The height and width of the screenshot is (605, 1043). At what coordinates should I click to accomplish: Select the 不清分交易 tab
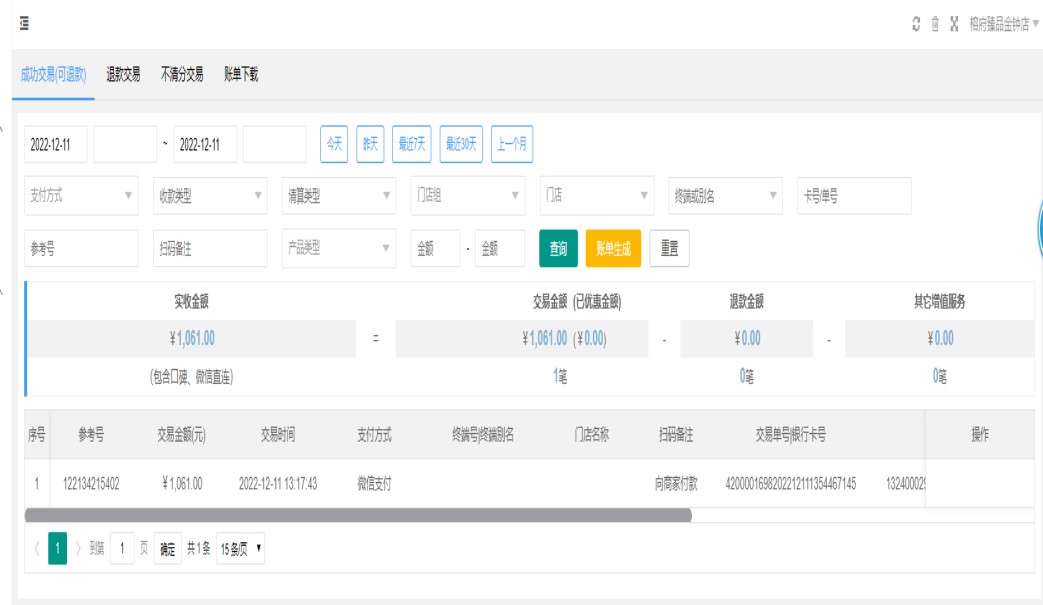182,75
